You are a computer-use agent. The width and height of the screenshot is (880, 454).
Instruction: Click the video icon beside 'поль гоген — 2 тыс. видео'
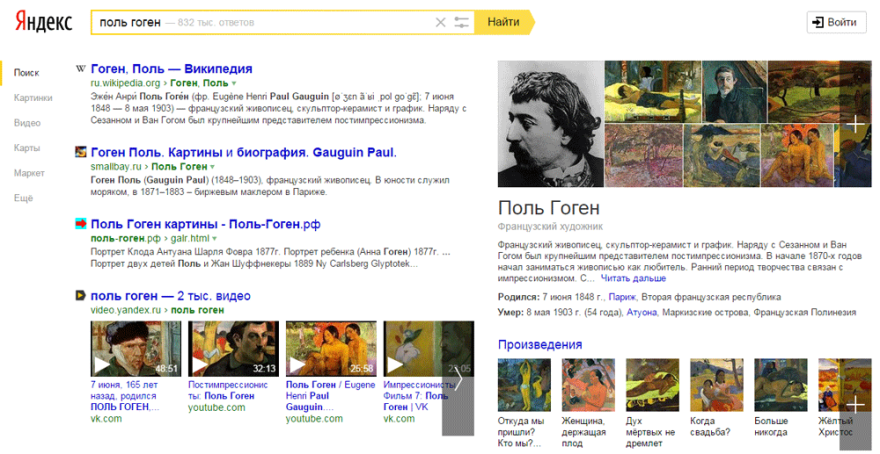point(81,296)
